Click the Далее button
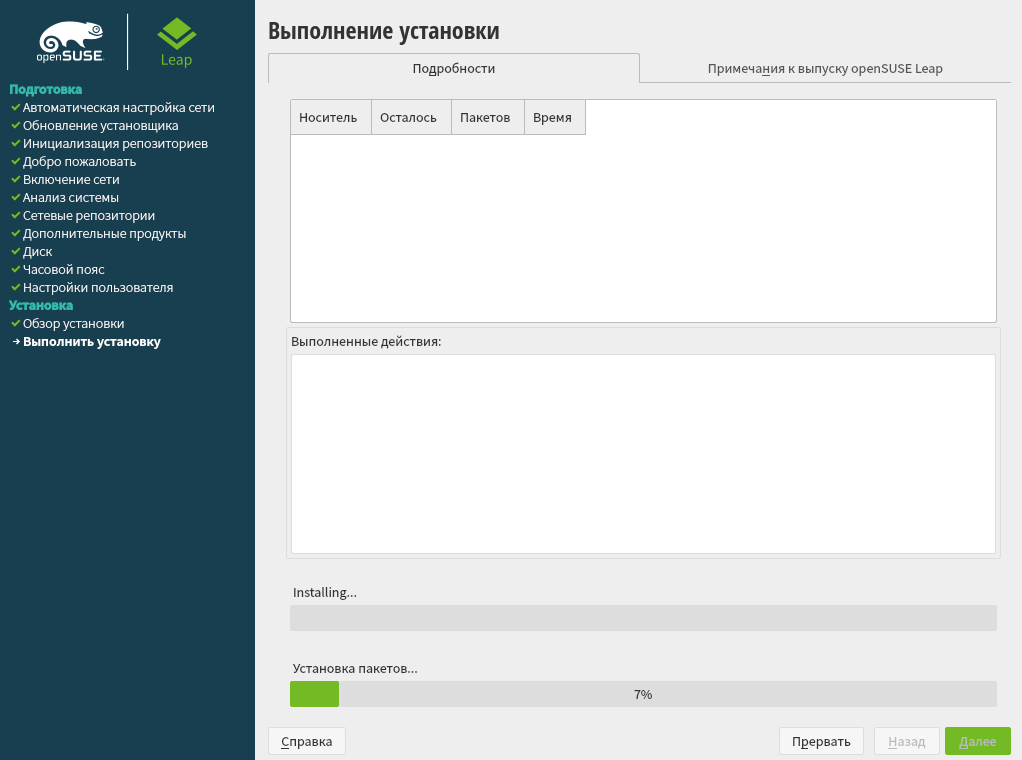 click(978, 741)
